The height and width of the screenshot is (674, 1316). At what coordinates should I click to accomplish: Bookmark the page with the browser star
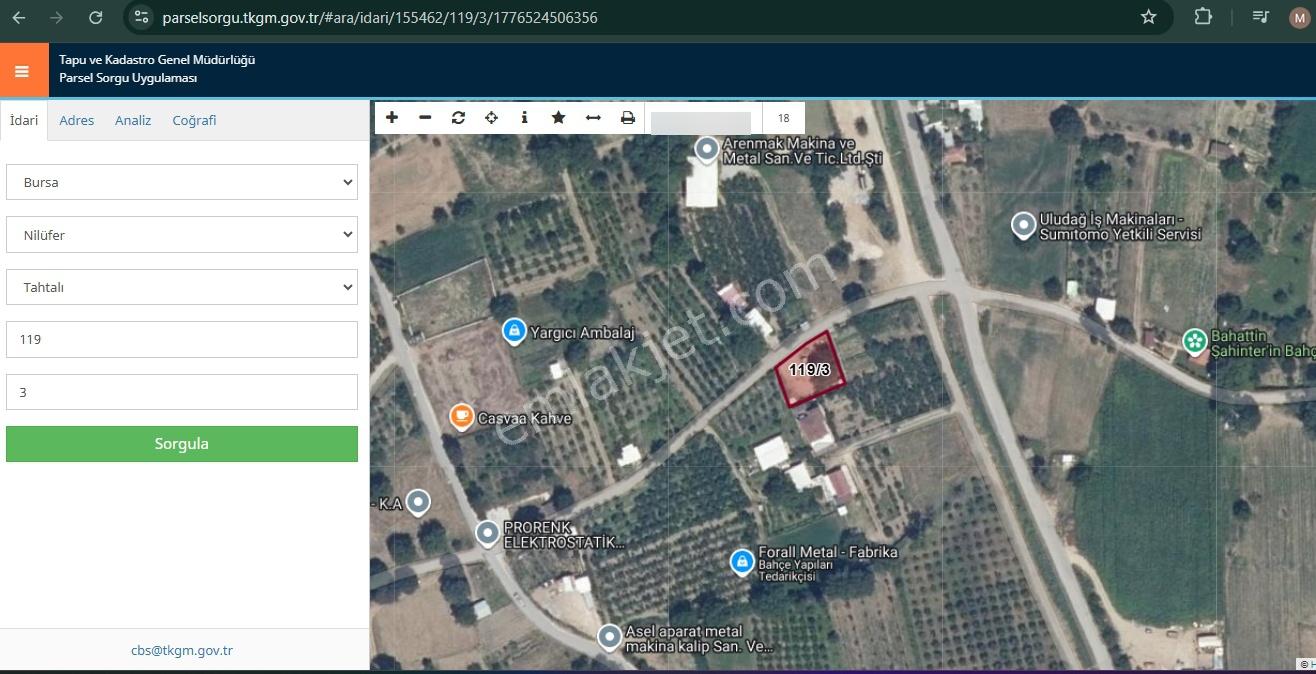coord(1148,17)
